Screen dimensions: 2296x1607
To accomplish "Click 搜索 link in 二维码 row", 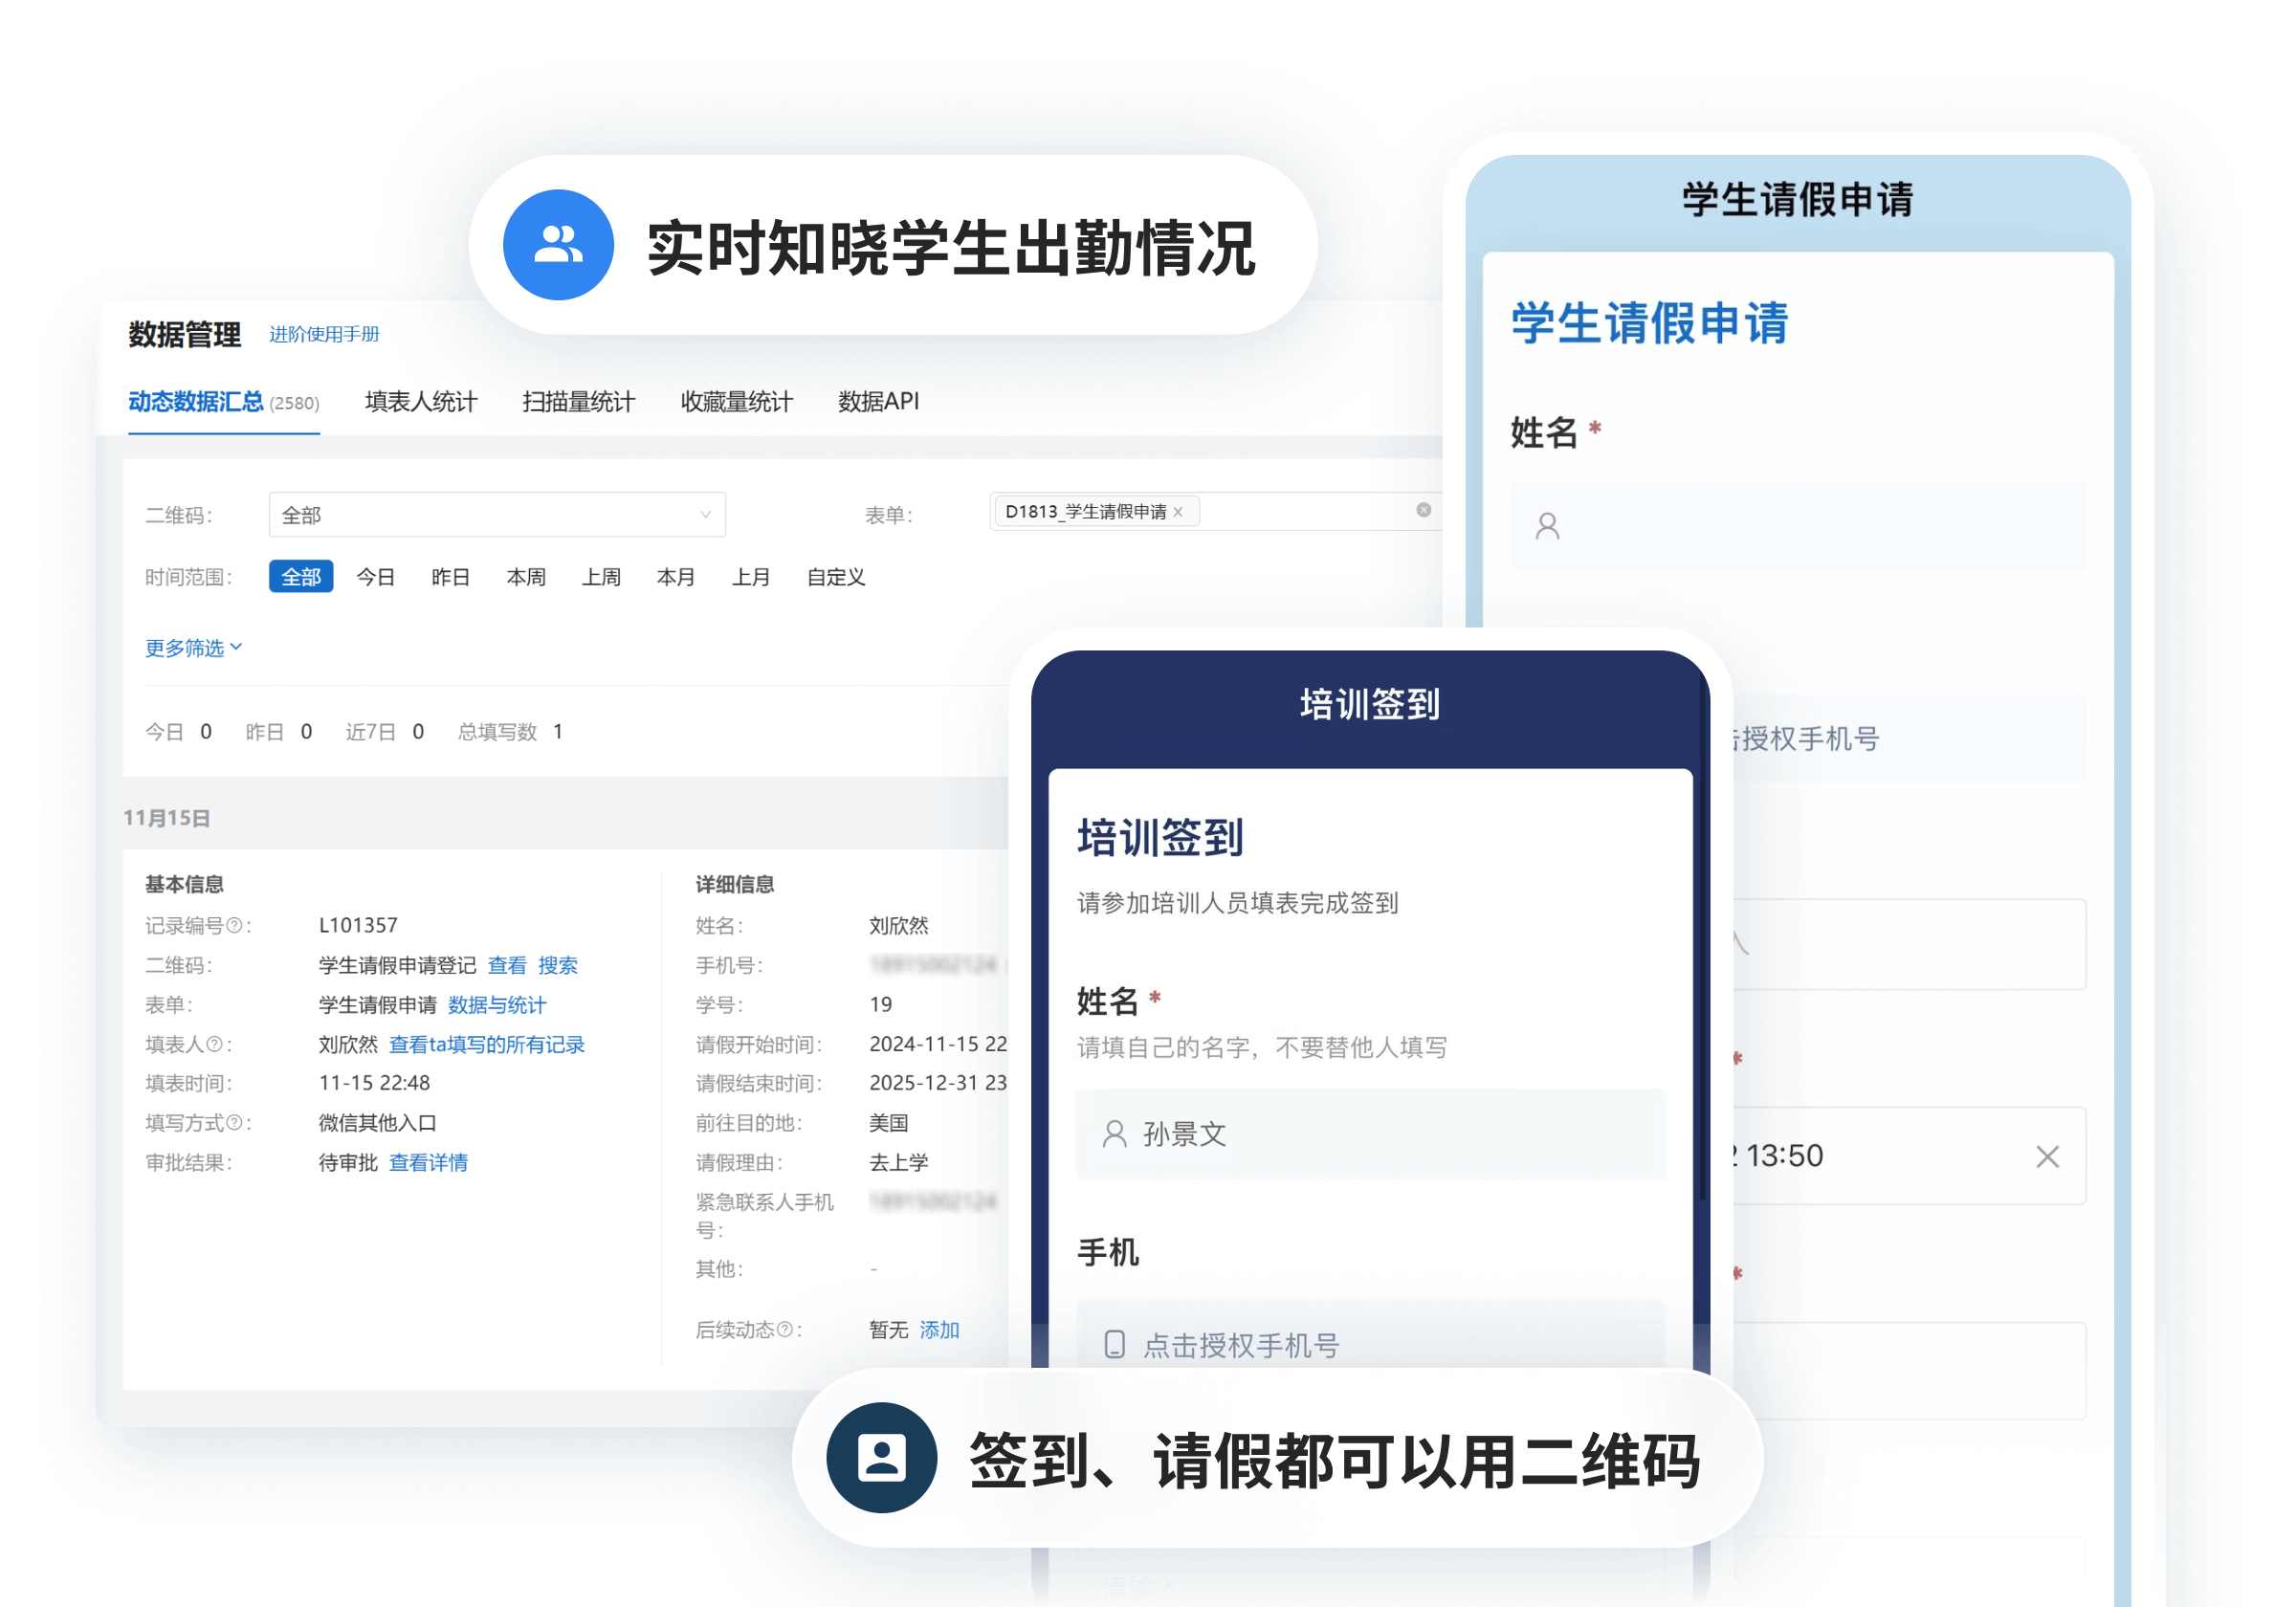I will coord(558,965).
